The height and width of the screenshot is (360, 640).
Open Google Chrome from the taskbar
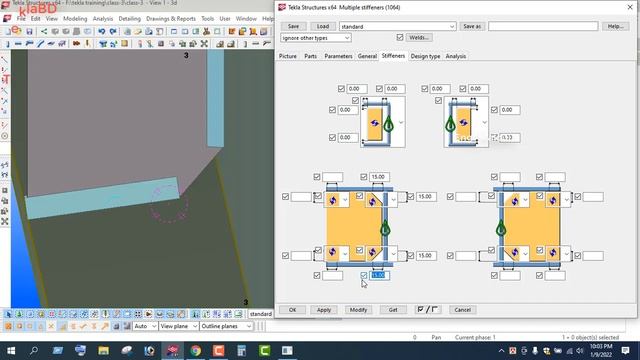pos(196,351)
